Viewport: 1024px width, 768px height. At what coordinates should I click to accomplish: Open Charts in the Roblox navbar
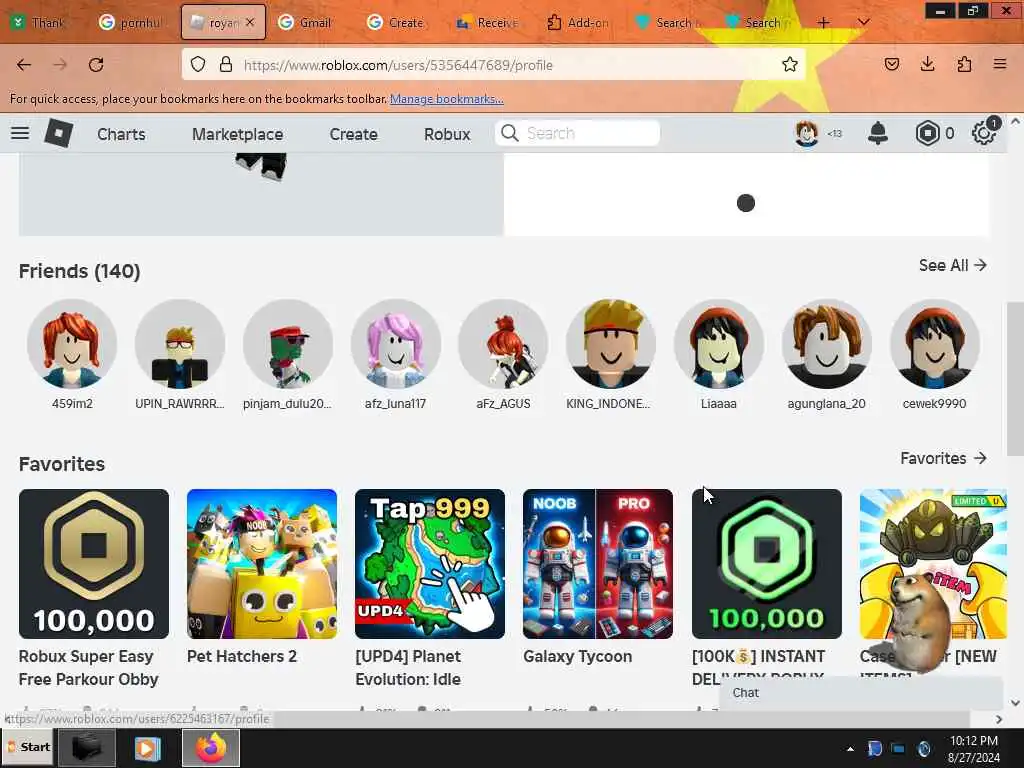pos(121,134)
